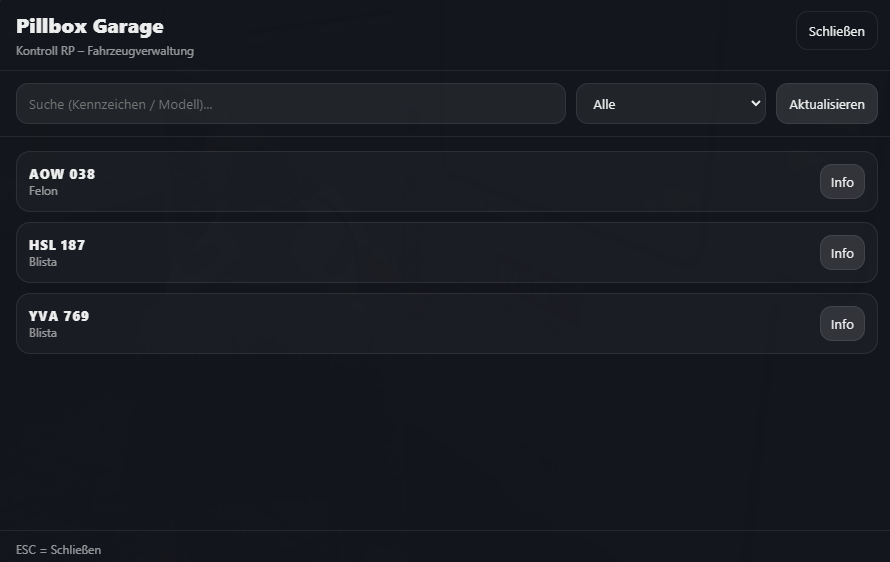
Task: View Info for vehicle YVA 769
Action: point(842,324)
